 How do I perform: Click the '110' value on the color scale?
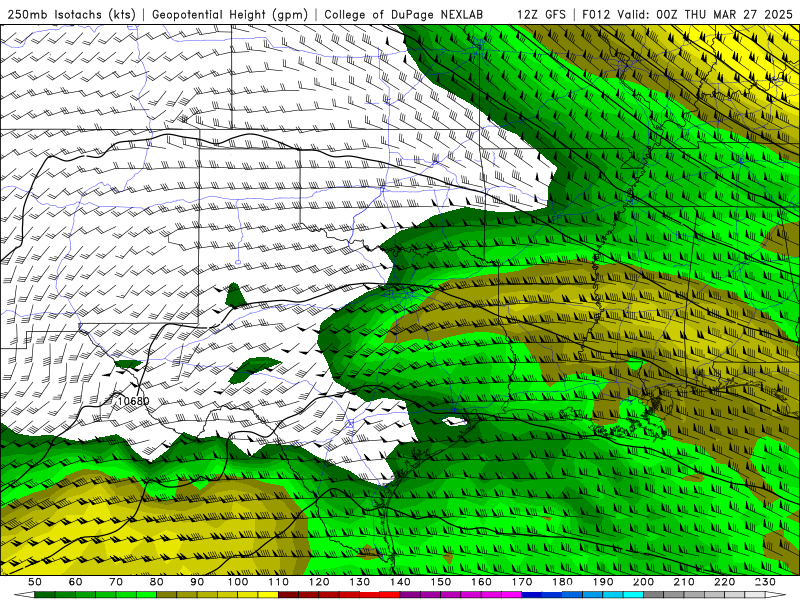click(279, 582)
